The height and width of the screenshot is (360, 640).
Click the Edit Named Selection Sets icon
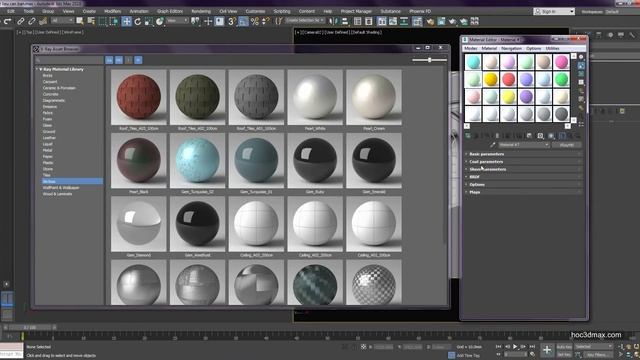coord(279,21)
